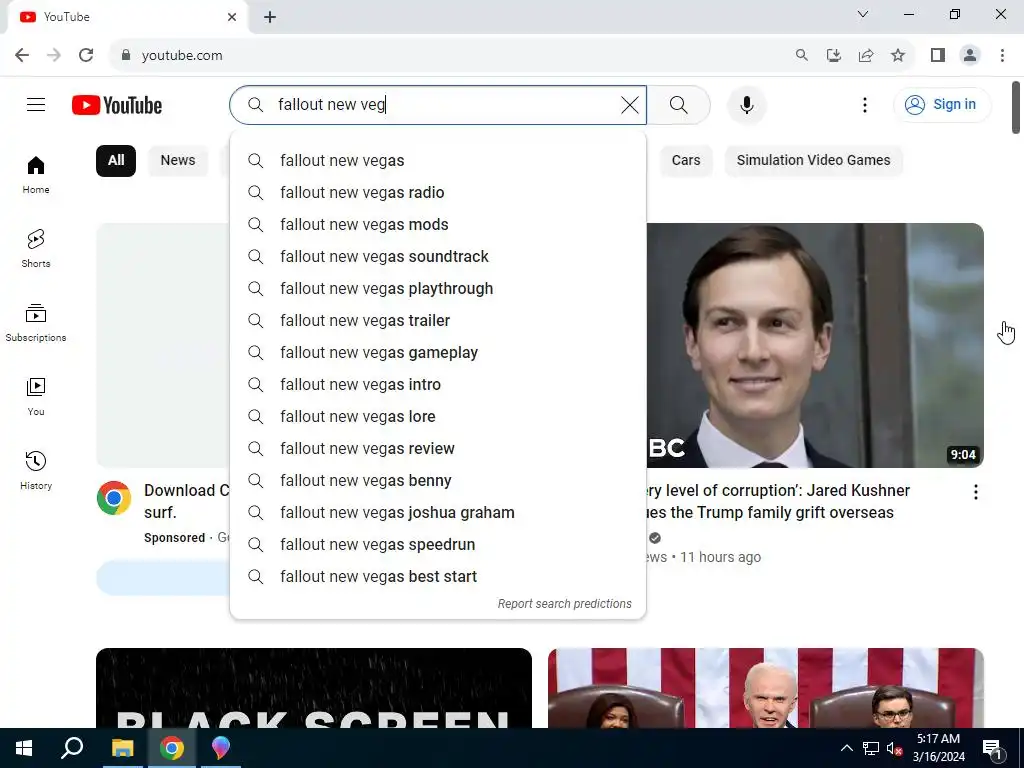This screenshot has width=1024, height=768.
Task: Choose suggestion "fallout new vegas lore"
Action: [438, 417]
